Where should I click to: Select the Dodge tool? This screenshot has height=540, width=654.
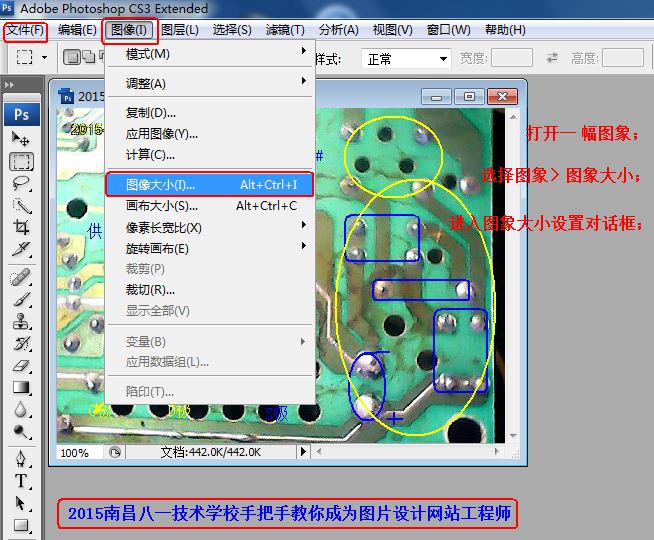point(21,431)
